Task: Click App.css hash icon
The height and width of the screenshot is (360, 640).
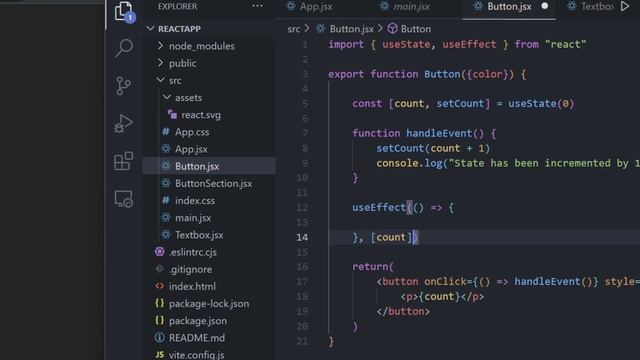Action: point(166,132)
